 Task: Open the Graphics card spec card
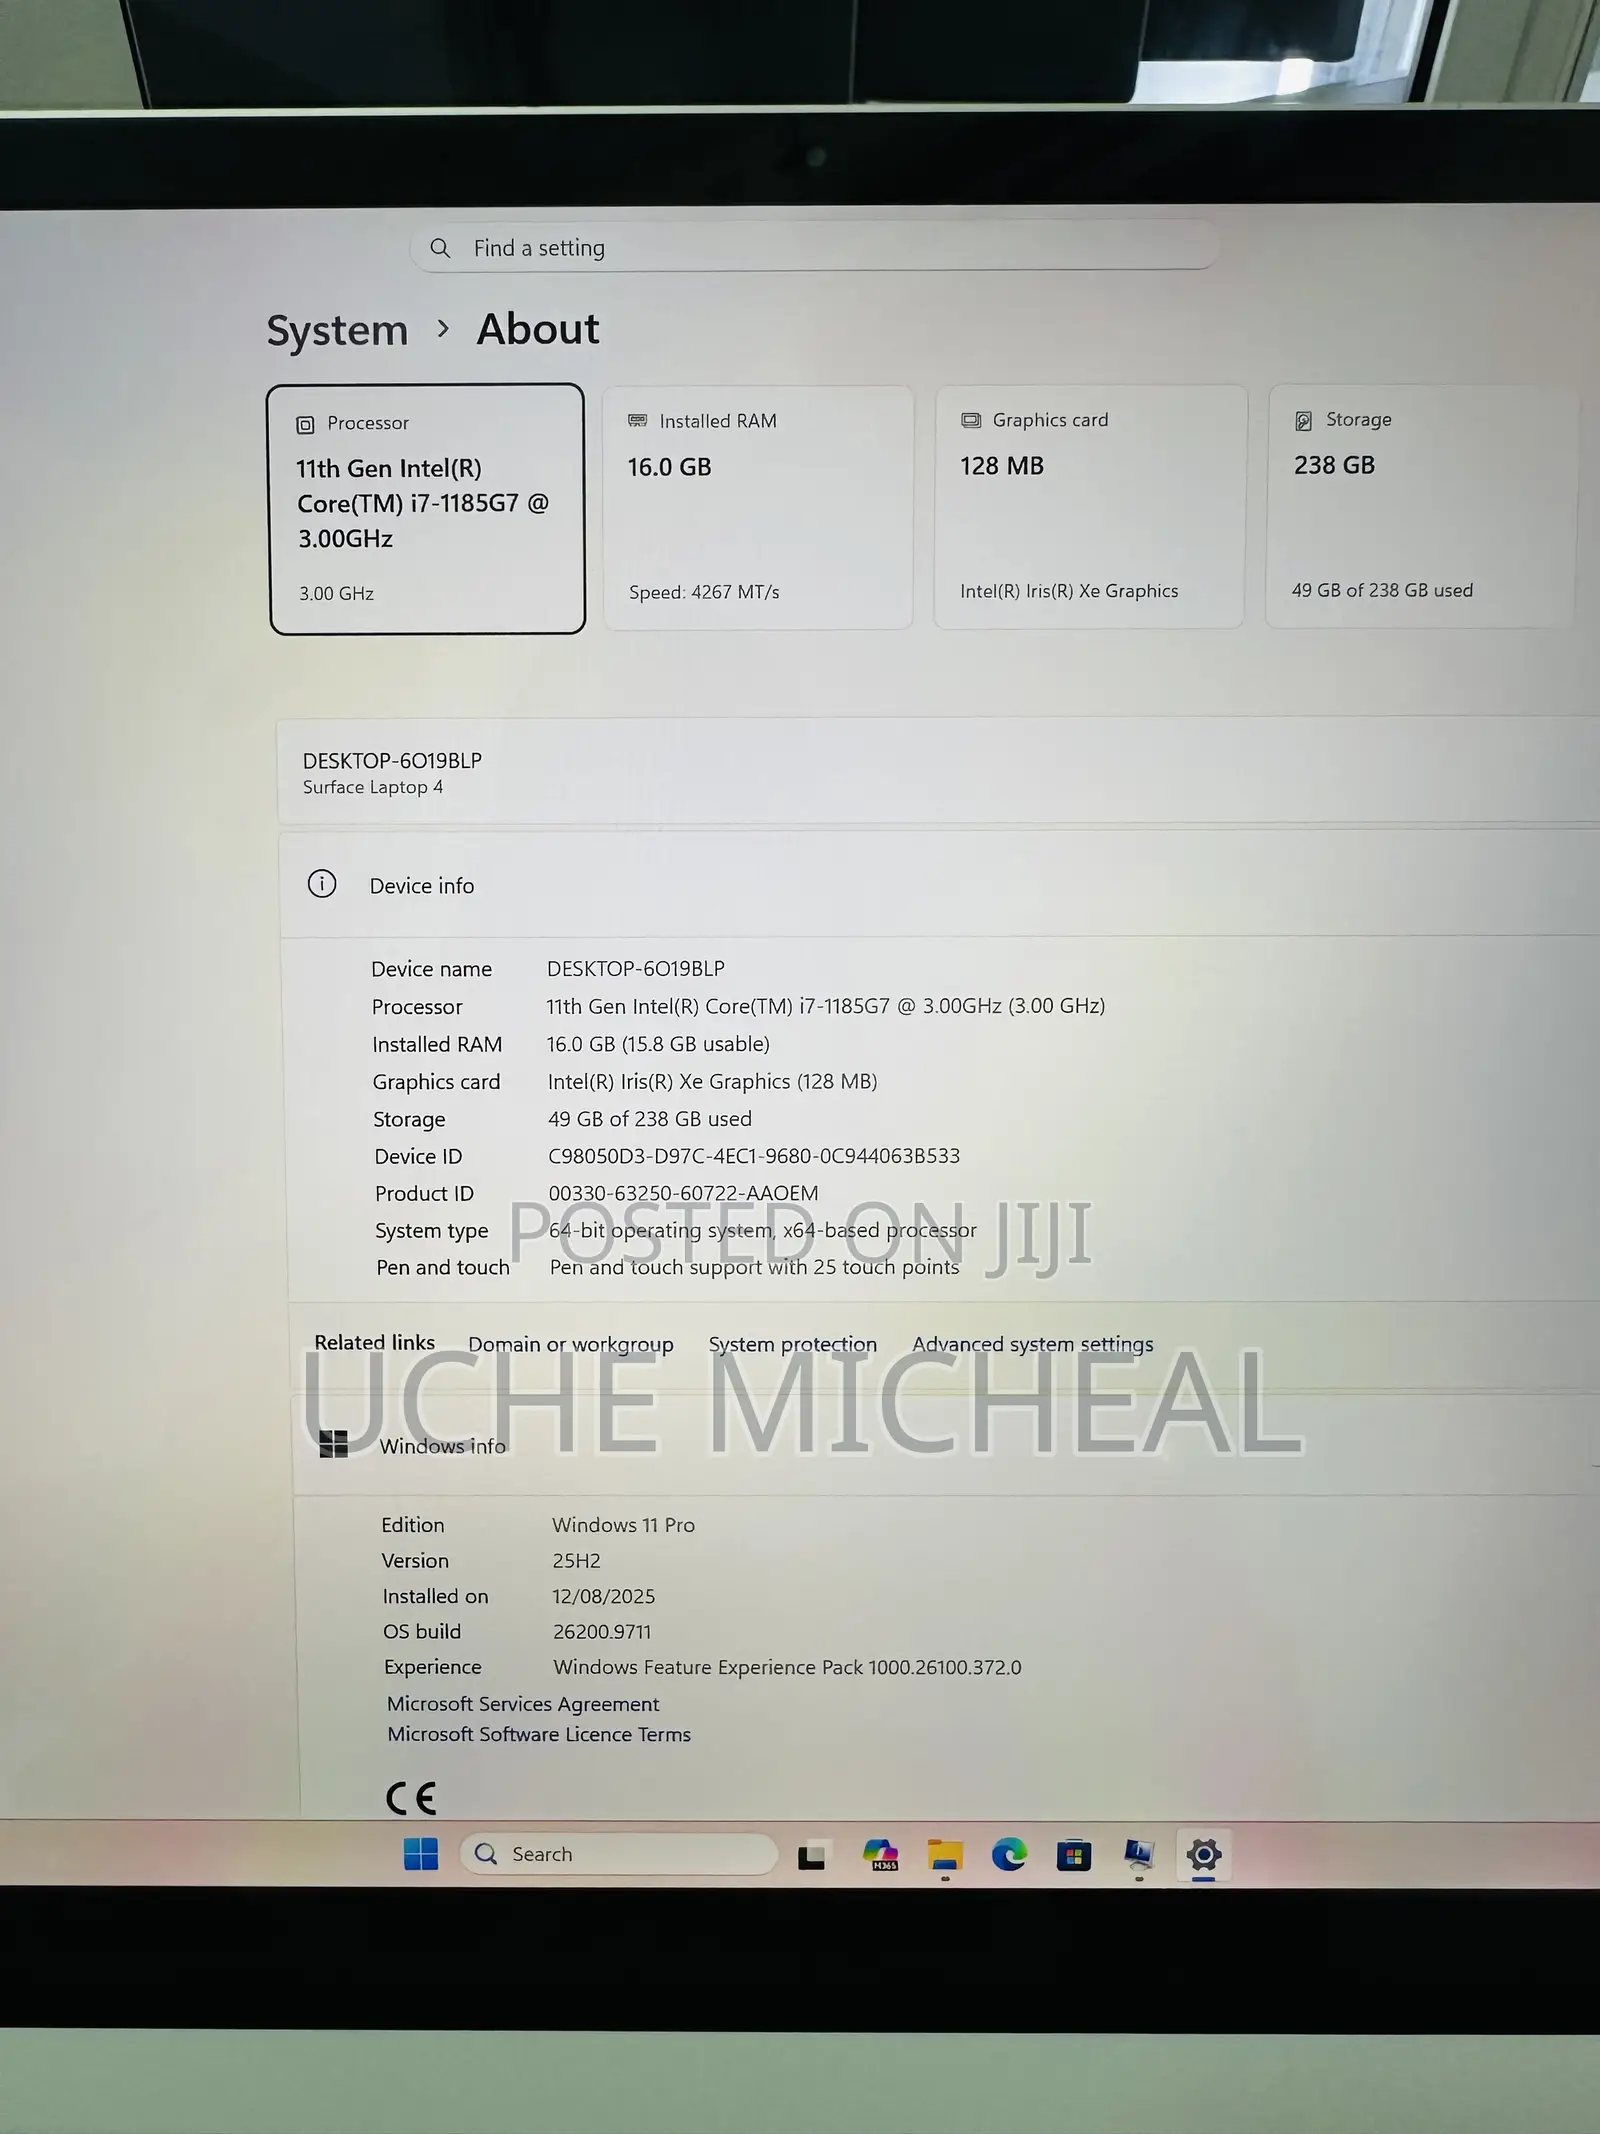(x=1090, y=507)
